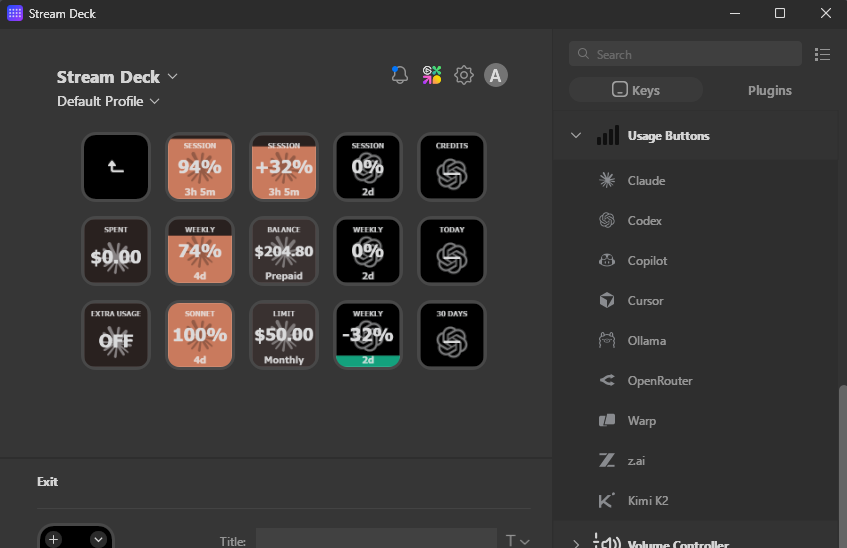Open the Marketplace colorful icon
The height and width of the screenshot is (548, 847).
432,75
